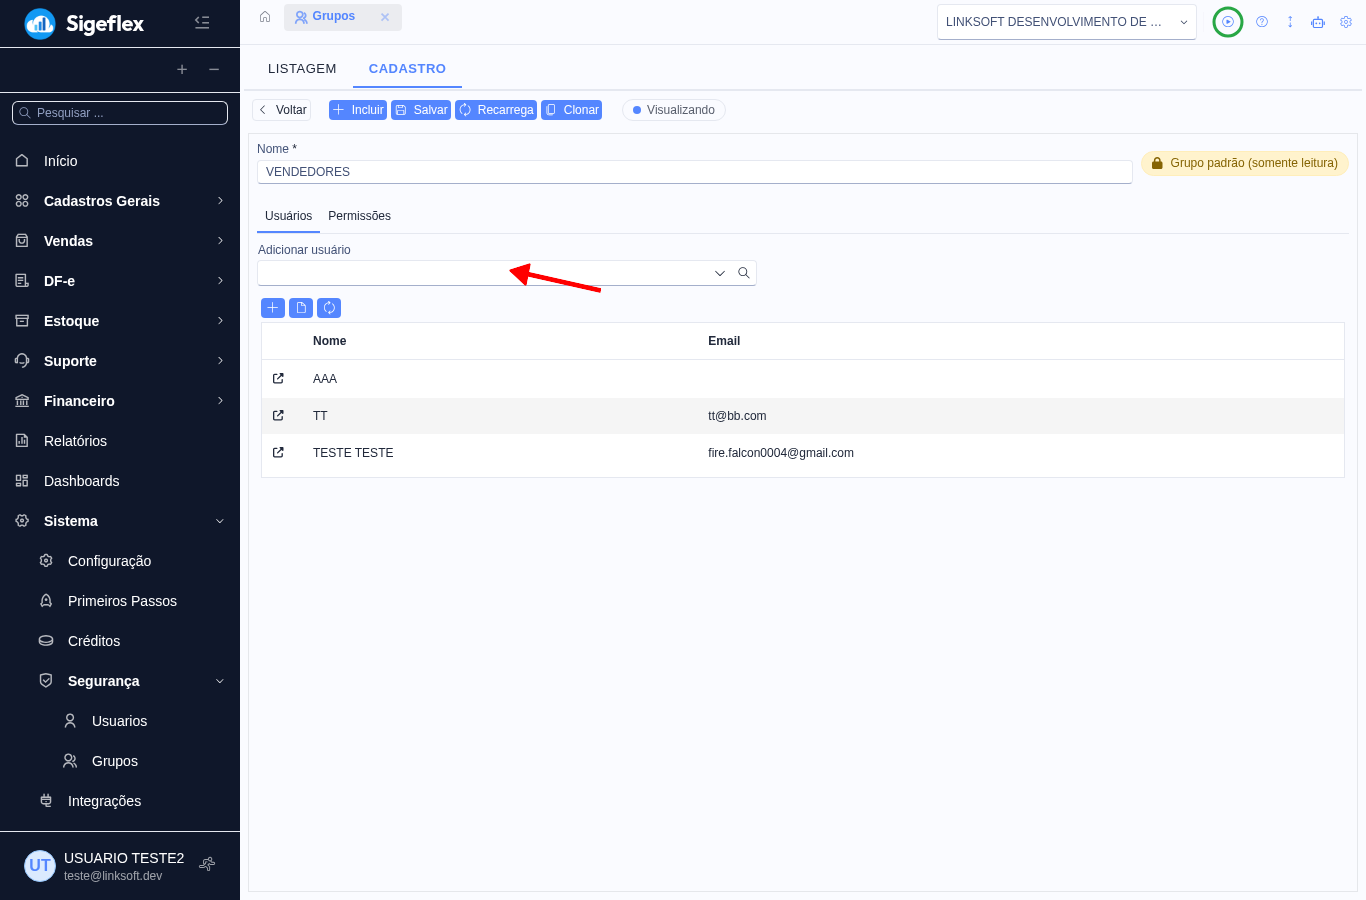The height and width of the screenshot is (900, 1366).
Task: Click the search magnifier in Adicionar usuário
Action: (744, 273)
